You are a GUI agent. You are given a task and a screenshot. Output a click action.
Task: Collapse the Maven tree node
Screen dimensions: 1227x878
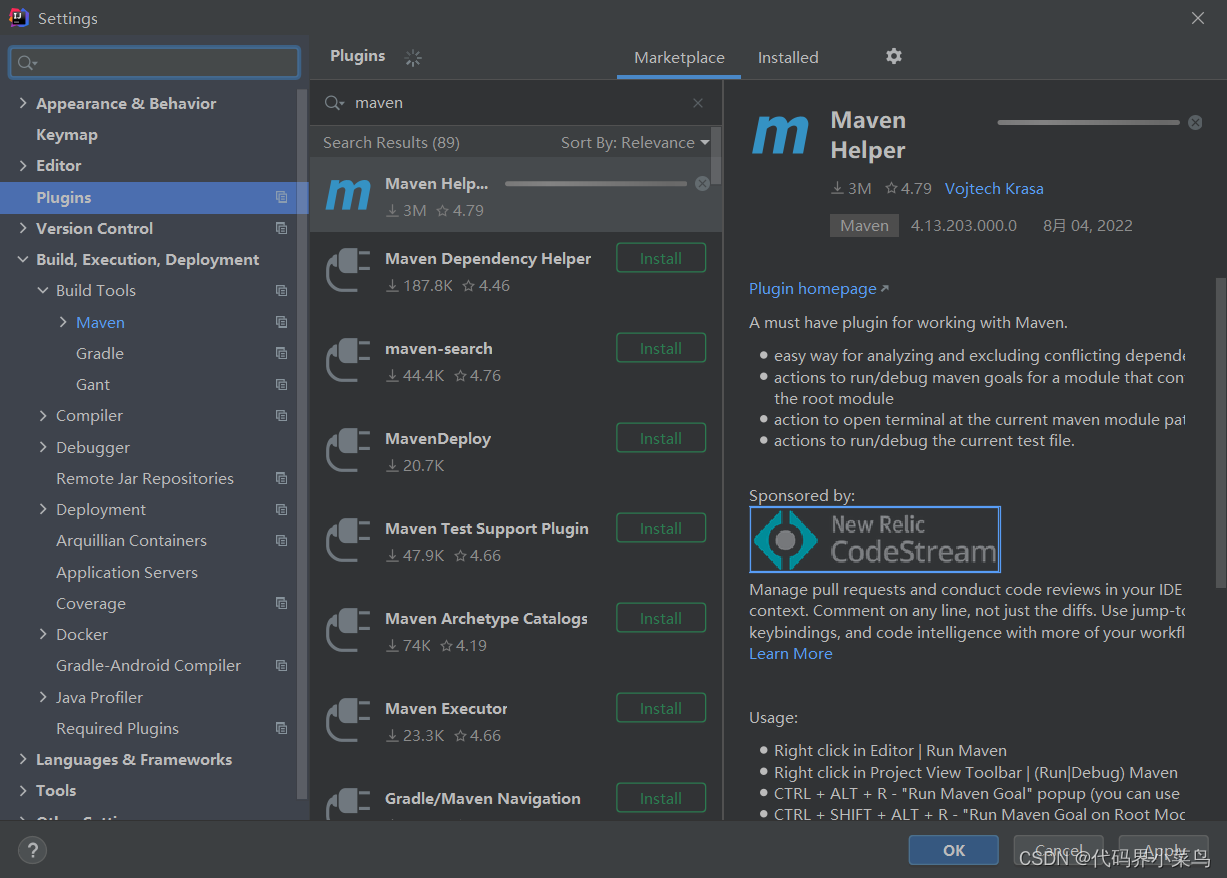coord(62,322)
